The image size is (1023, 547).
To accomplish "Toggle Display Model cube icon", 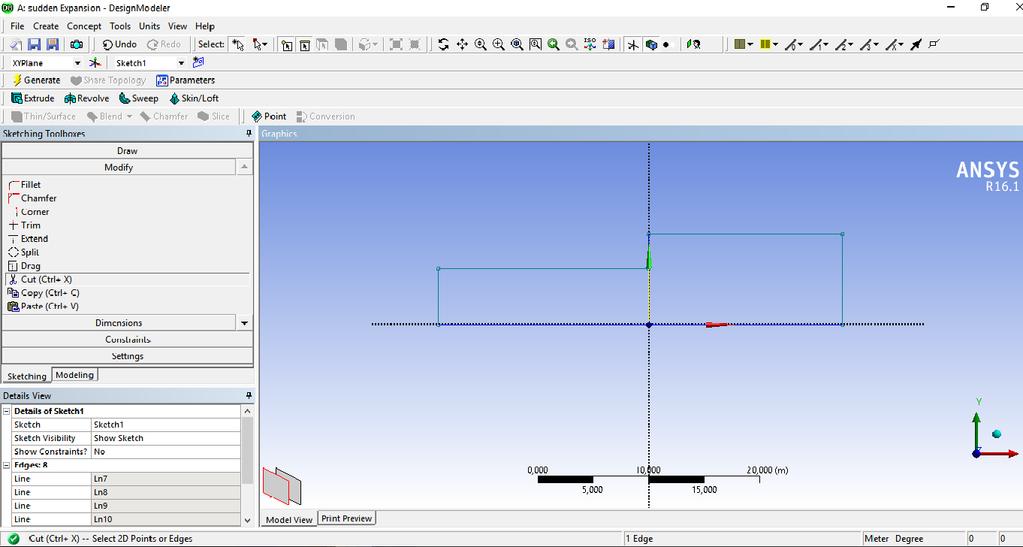I will (650, 44).
